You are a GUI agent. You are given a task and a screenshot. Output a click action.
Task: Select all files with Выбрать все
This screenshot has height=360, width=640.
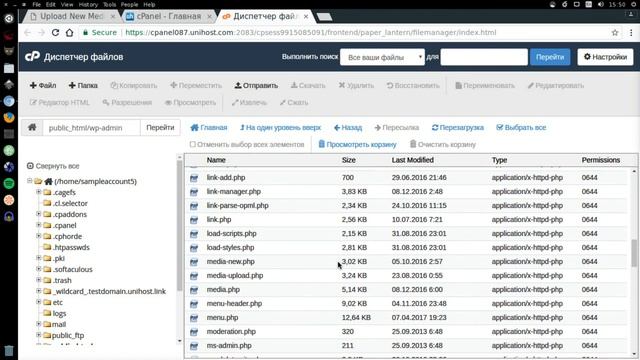[x=521, y=127]
